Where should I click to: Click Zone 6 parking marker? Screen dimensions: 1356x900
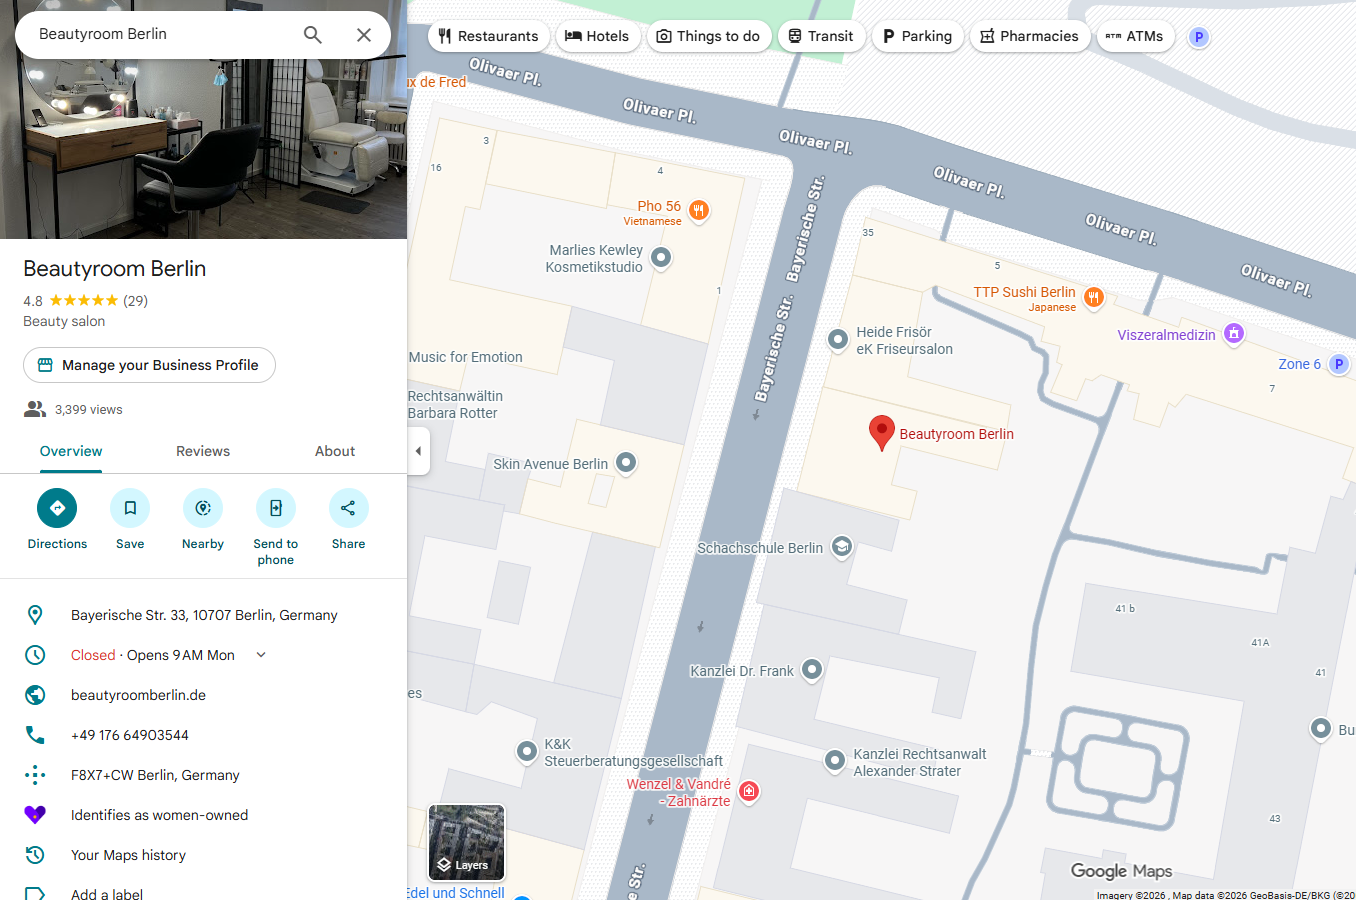tap(1339, 364)
